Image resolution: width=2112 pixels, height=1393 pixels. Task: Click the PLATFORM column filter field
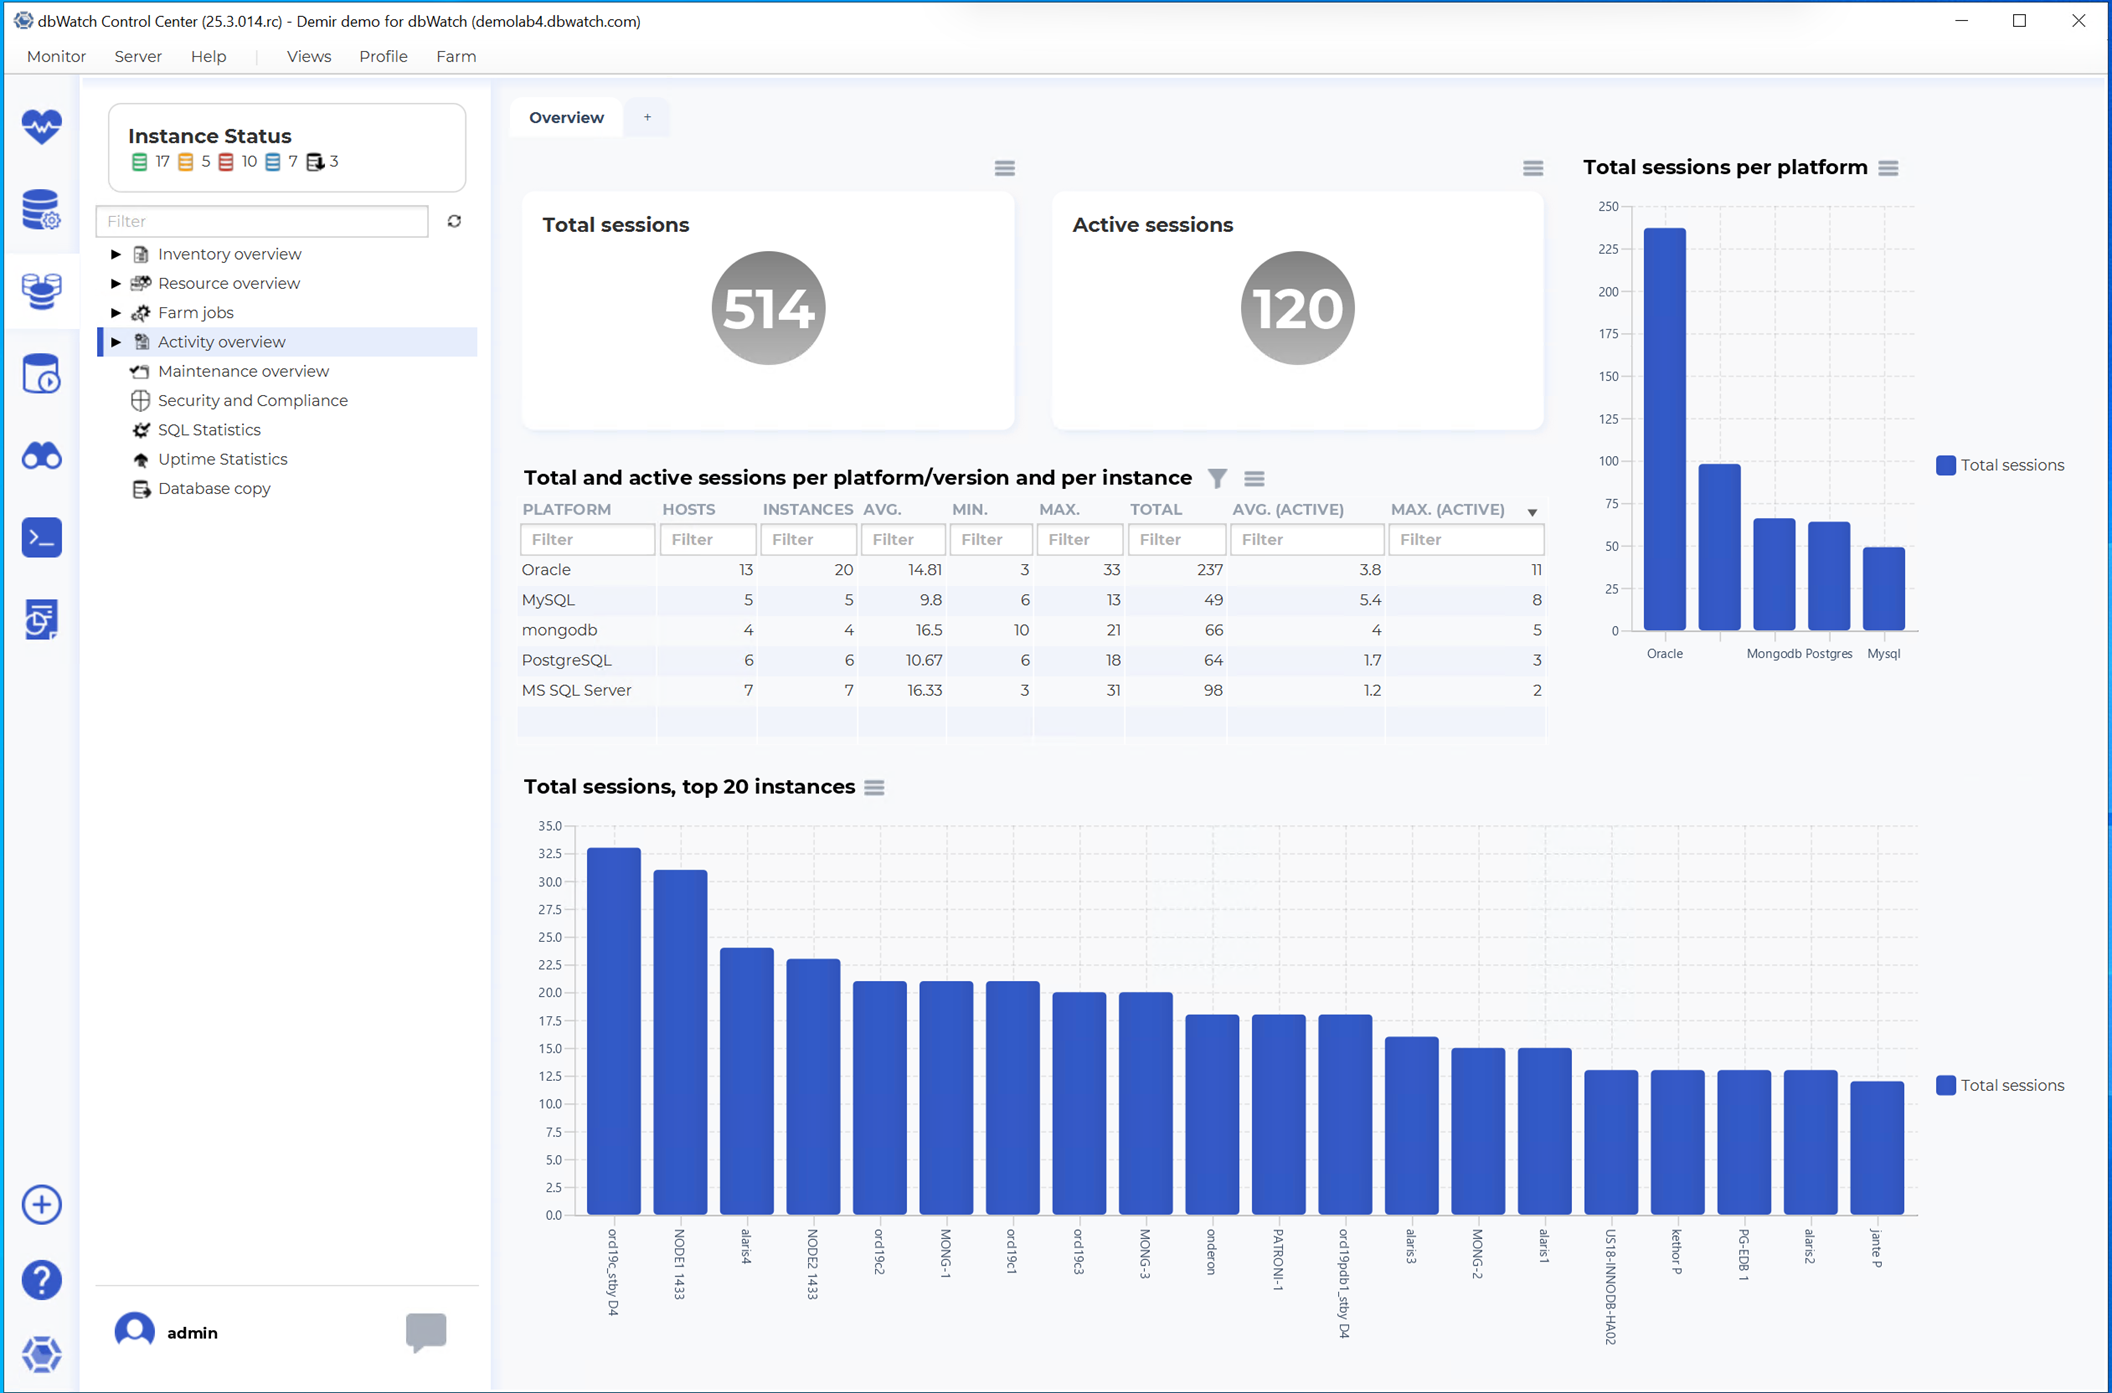(587, 539)
